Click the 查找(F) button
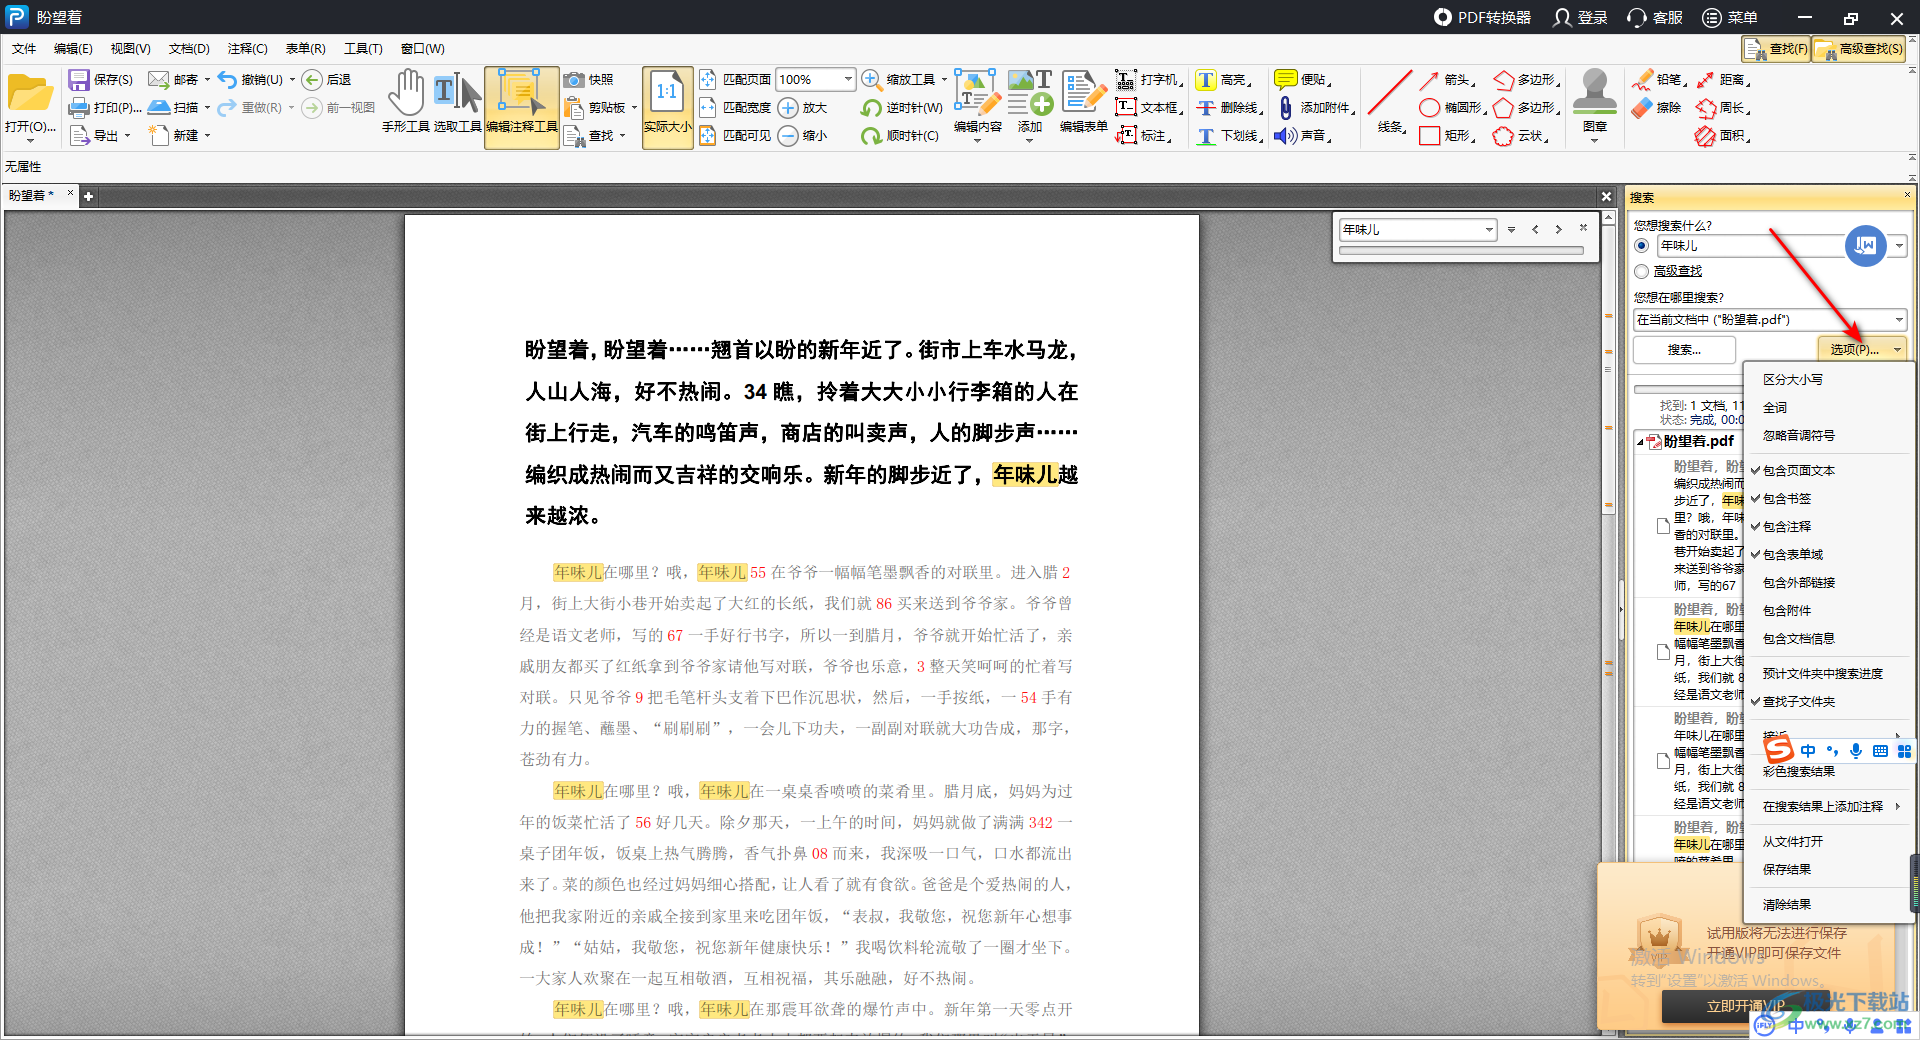Screen dimensions: 1920x1040 (1777, 48)
